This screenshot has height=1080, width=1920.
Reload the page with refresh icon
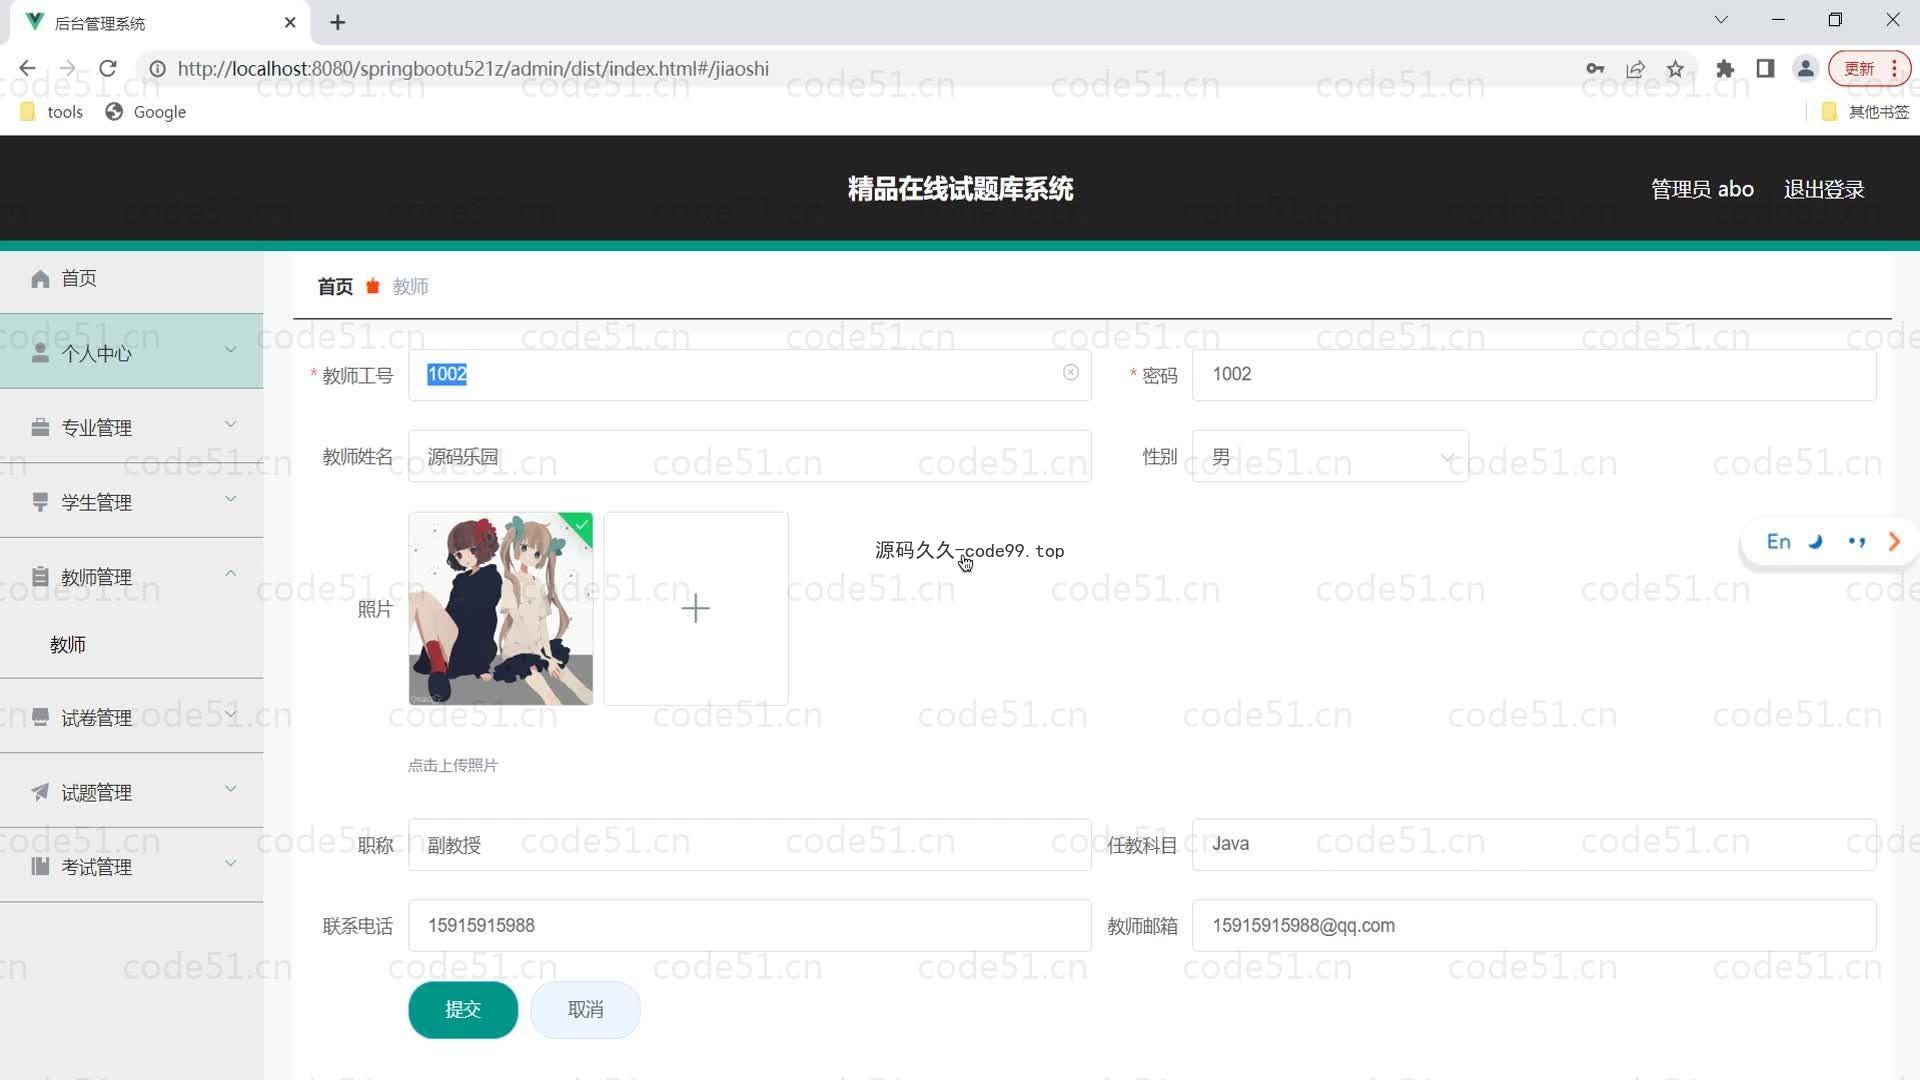[108, 68]
